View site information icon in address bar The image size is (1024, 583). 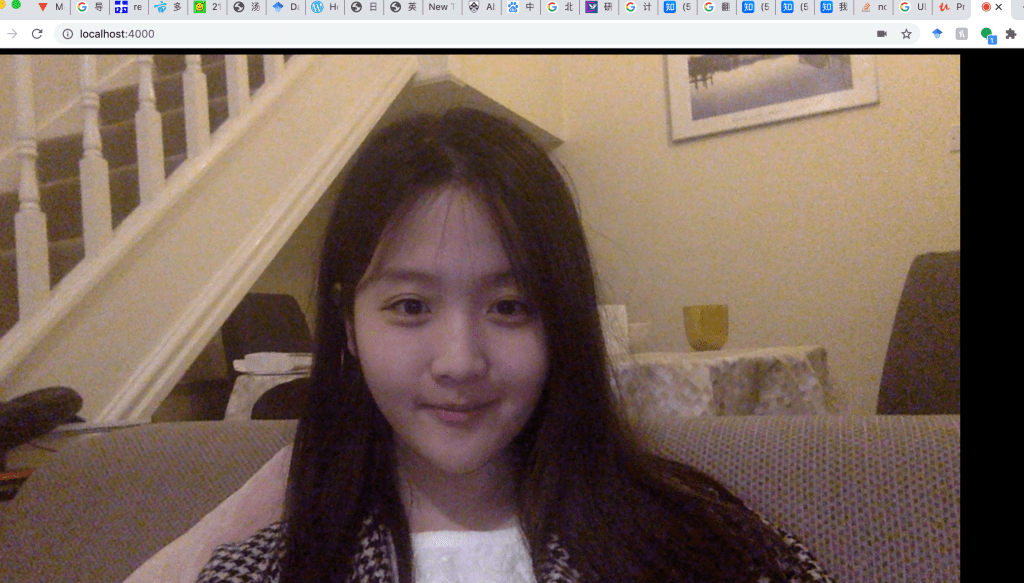67,34
